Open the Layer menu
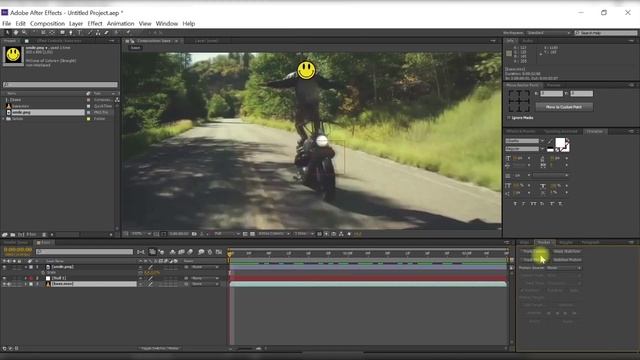 [x=76, y=24]
